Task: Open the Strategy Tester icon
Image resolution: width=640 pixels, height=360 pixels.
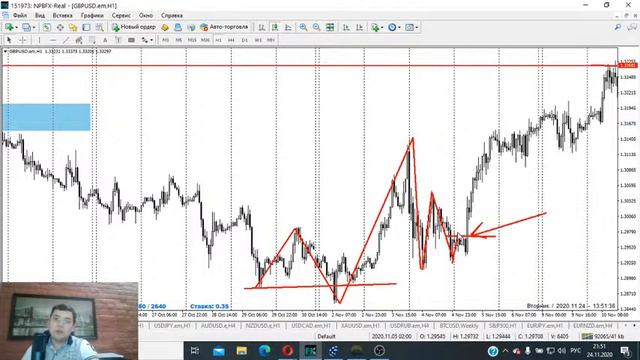Action: 99,27
